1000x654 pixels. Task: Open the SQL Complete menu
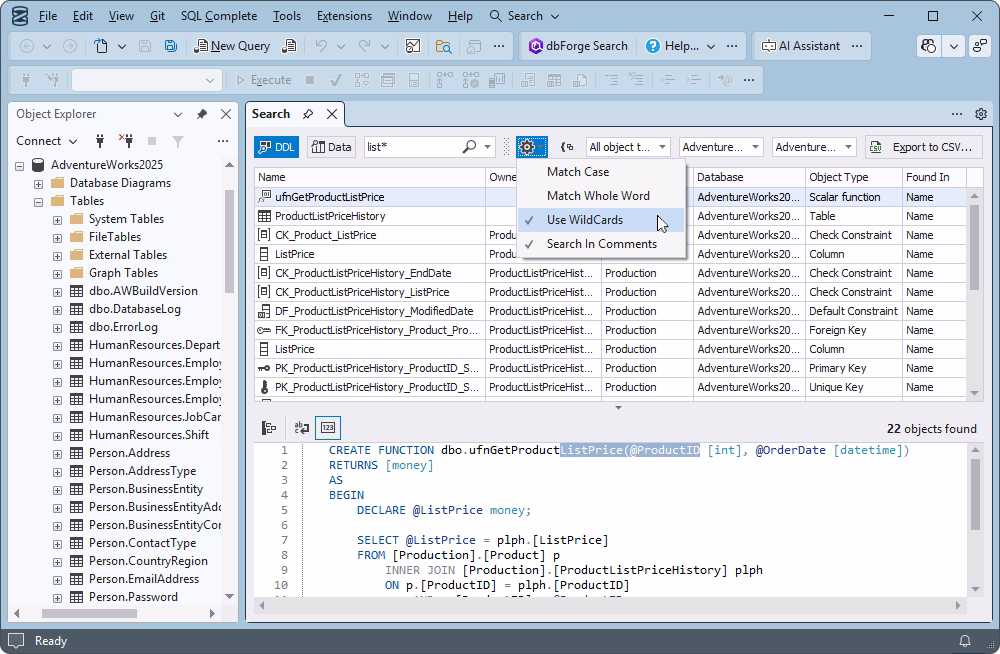coord(219,15)
